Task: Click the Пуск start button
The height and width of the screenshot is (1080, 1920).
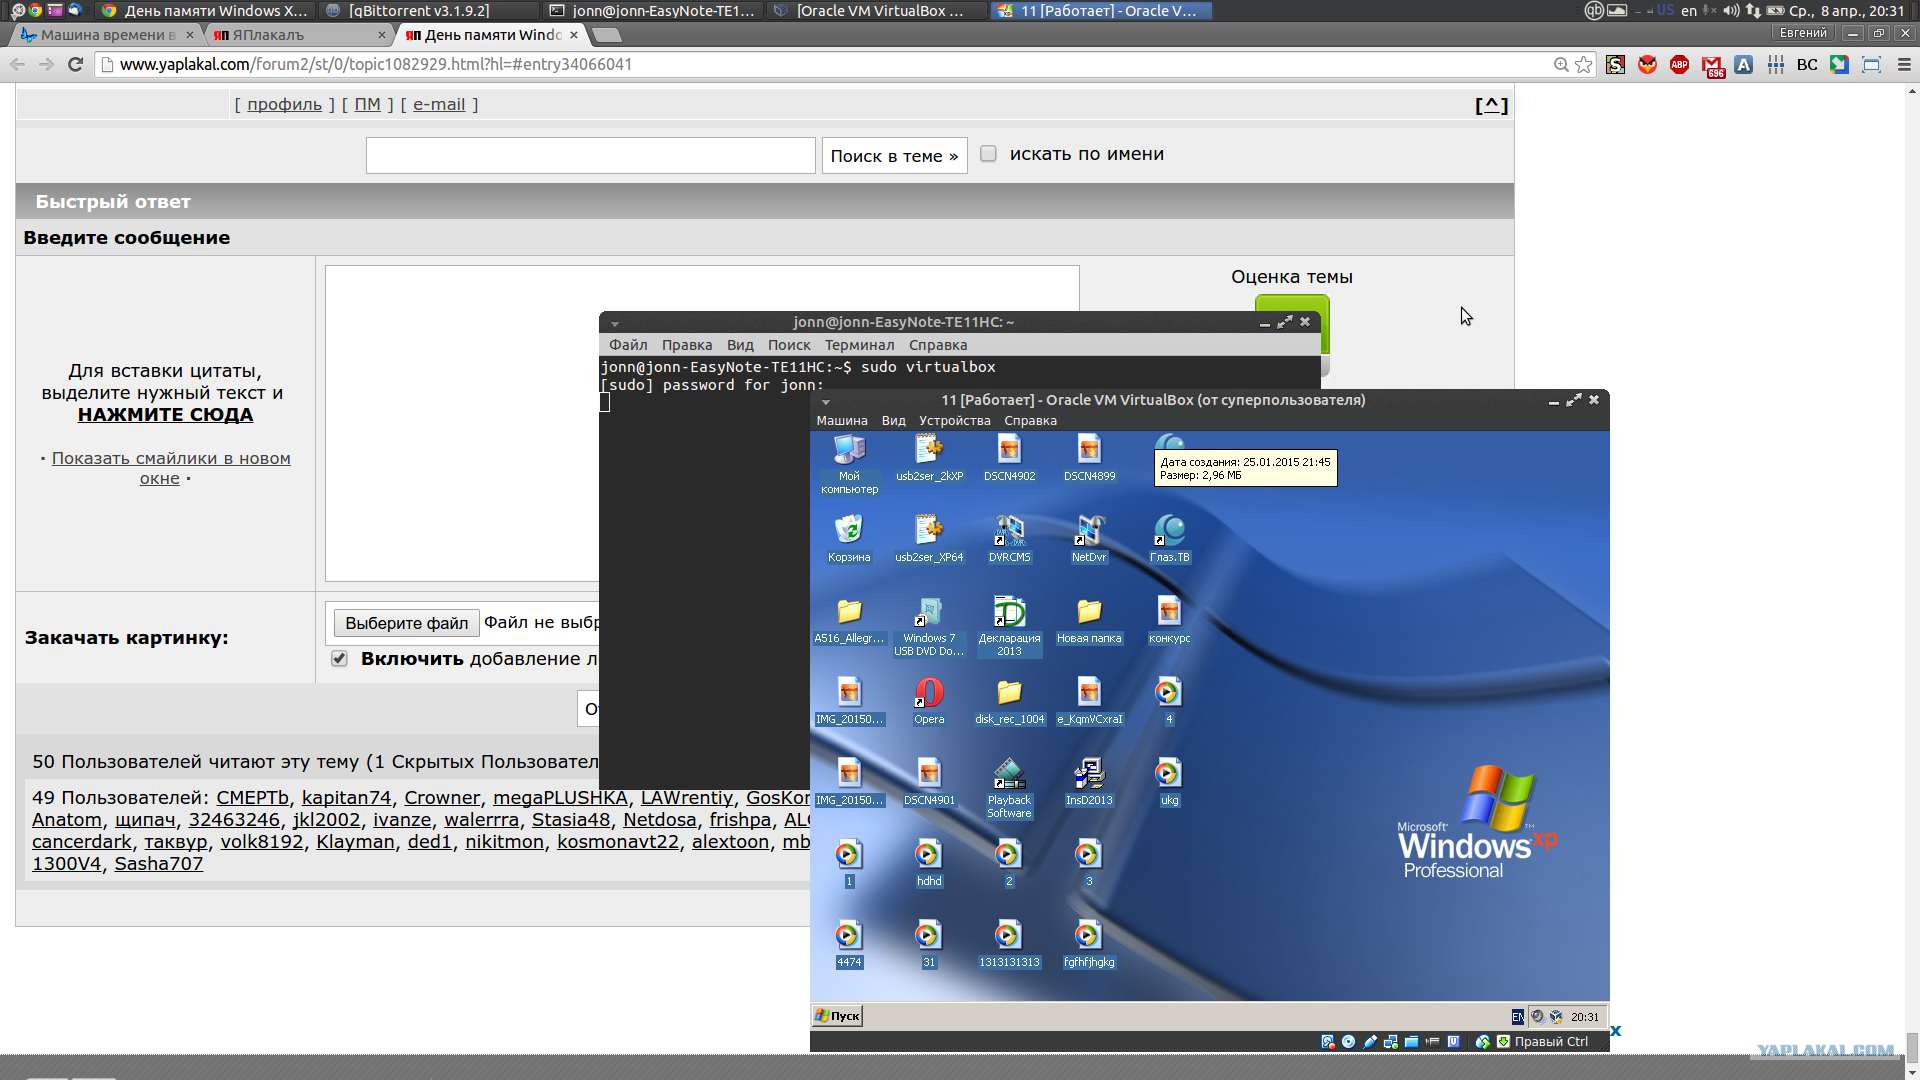Action: (838, 1016)
